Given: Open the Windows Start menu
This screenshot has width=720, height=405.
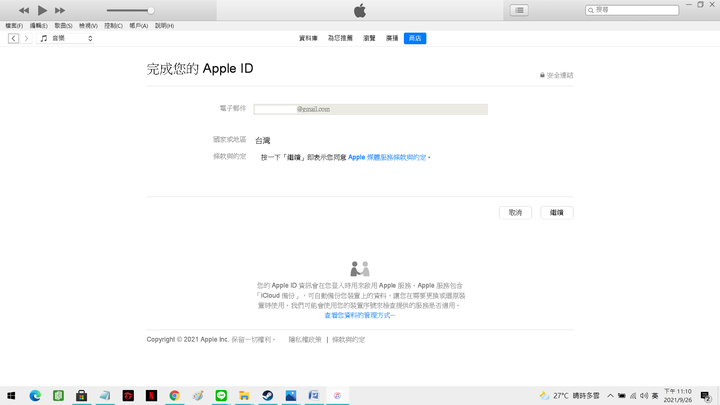Looking at the screenshot, I should (x=11, y=395).
